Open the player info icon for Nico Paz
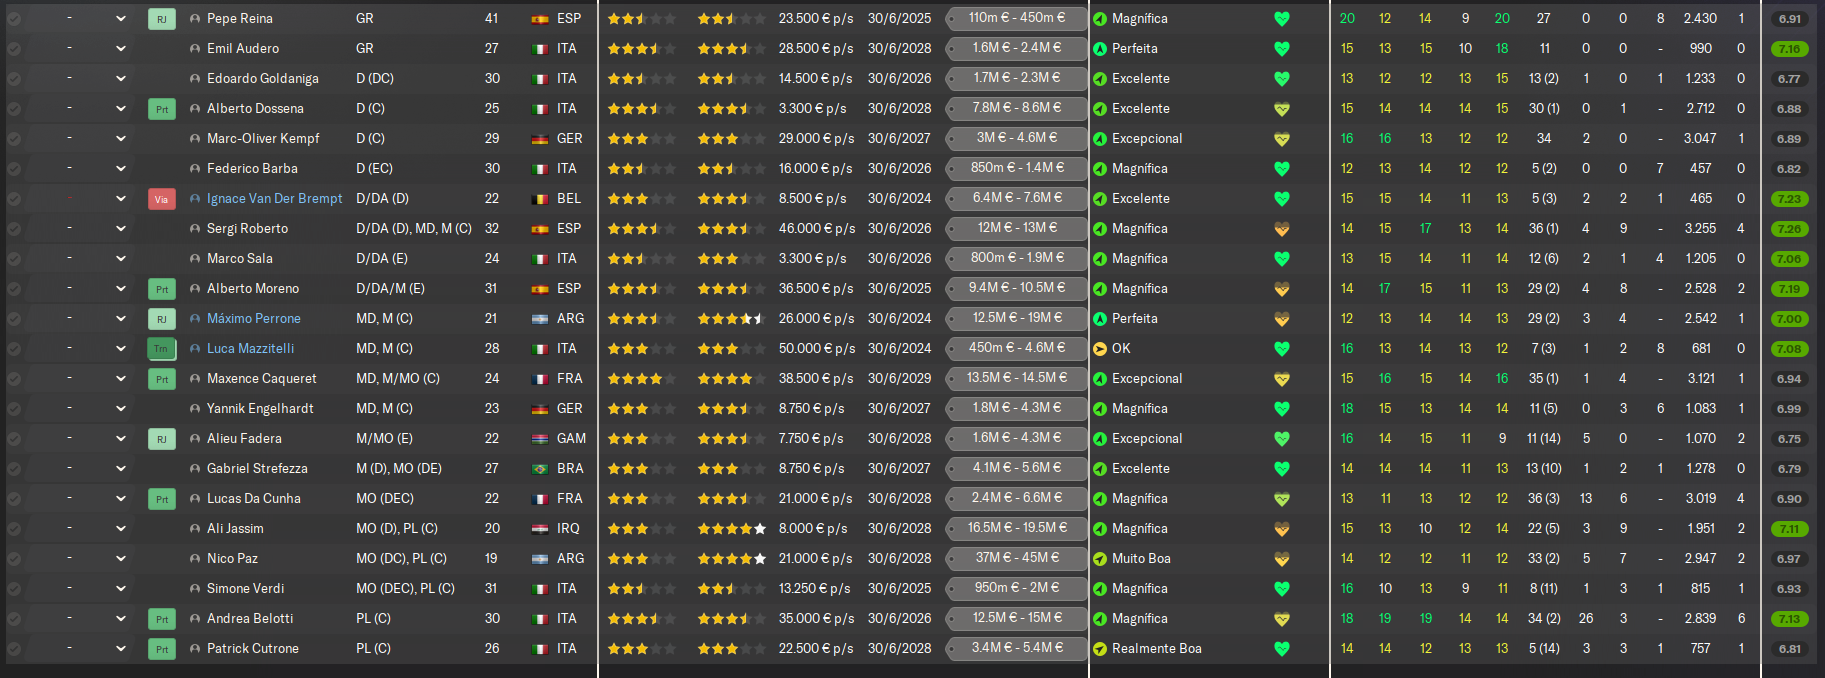Image resolution: width=1825 pixels, height=678 pixels. (195, 559)
